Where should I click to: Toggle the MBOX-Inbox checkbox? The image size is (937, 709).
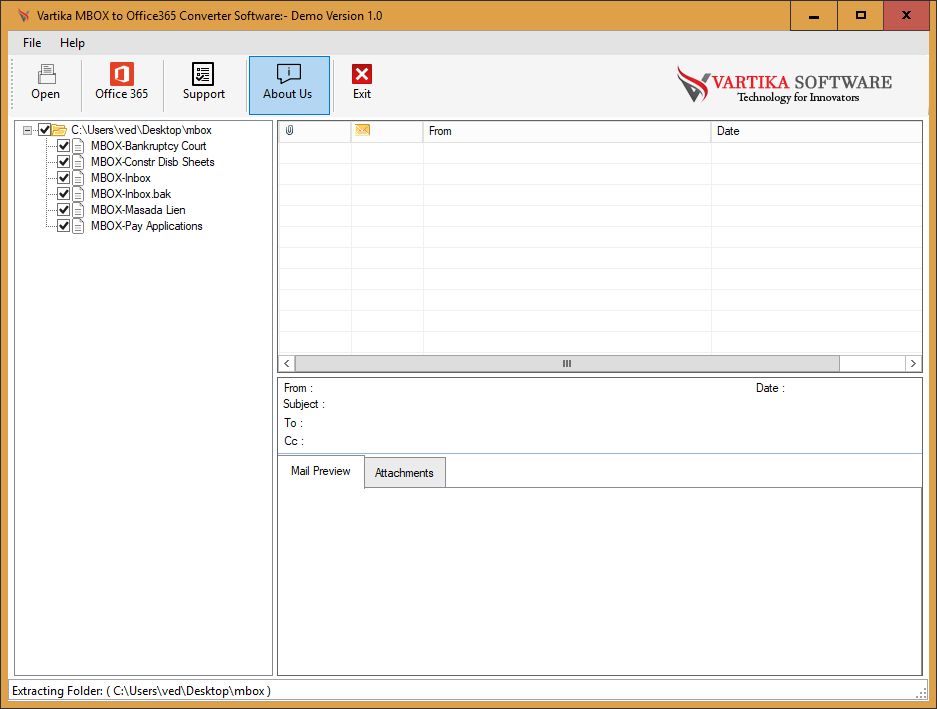63,178
